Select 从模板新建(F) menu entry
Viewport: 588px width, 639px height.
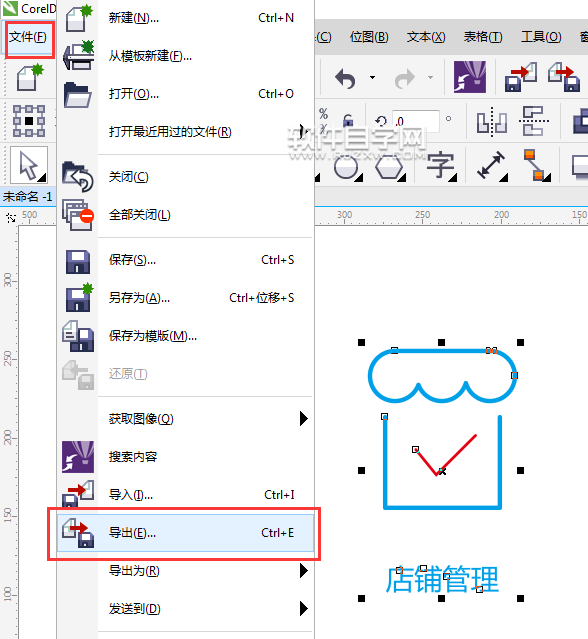click(185, 56)
